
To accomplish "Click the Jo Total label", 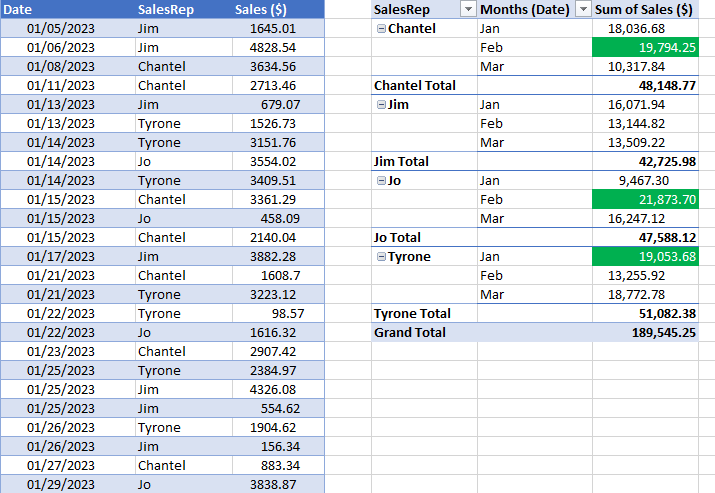I will 425,238.
